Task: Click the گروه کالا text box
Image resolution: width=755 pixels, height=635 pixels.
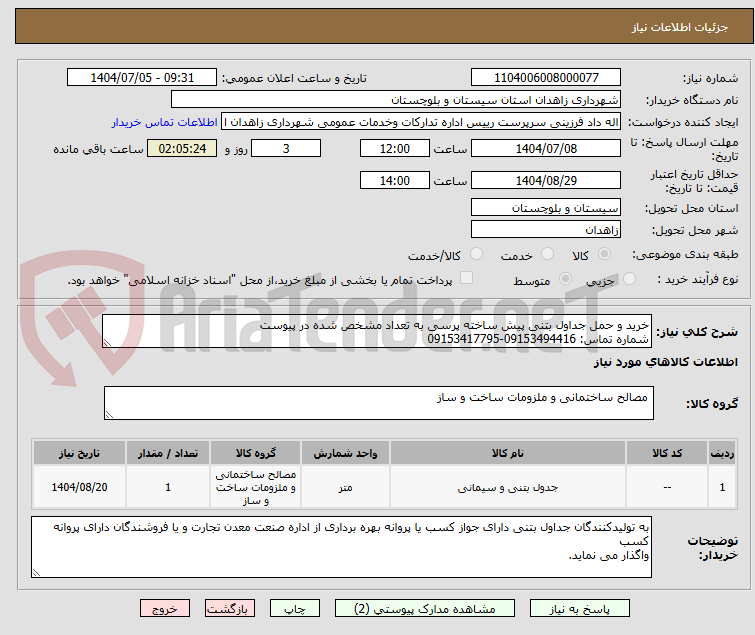Action: pyautogui.click(x=379, y=403)
